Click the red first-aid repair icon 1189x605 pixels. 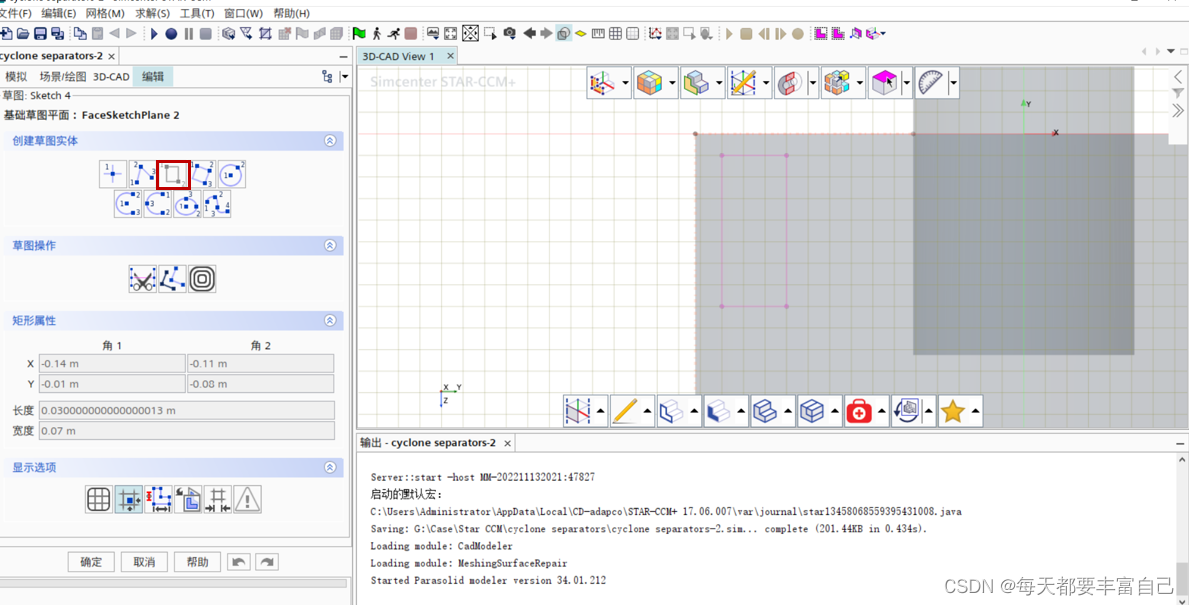click(x=859, y=412)
